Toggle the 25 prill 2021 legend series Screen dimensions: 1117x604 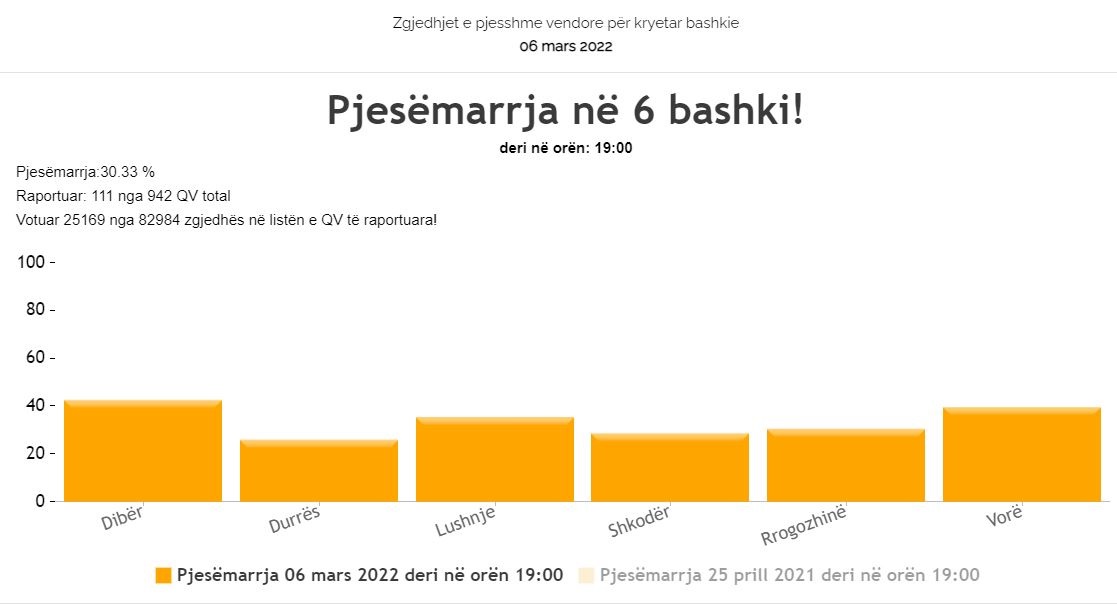pyautogui.click(x=789, y=575)
